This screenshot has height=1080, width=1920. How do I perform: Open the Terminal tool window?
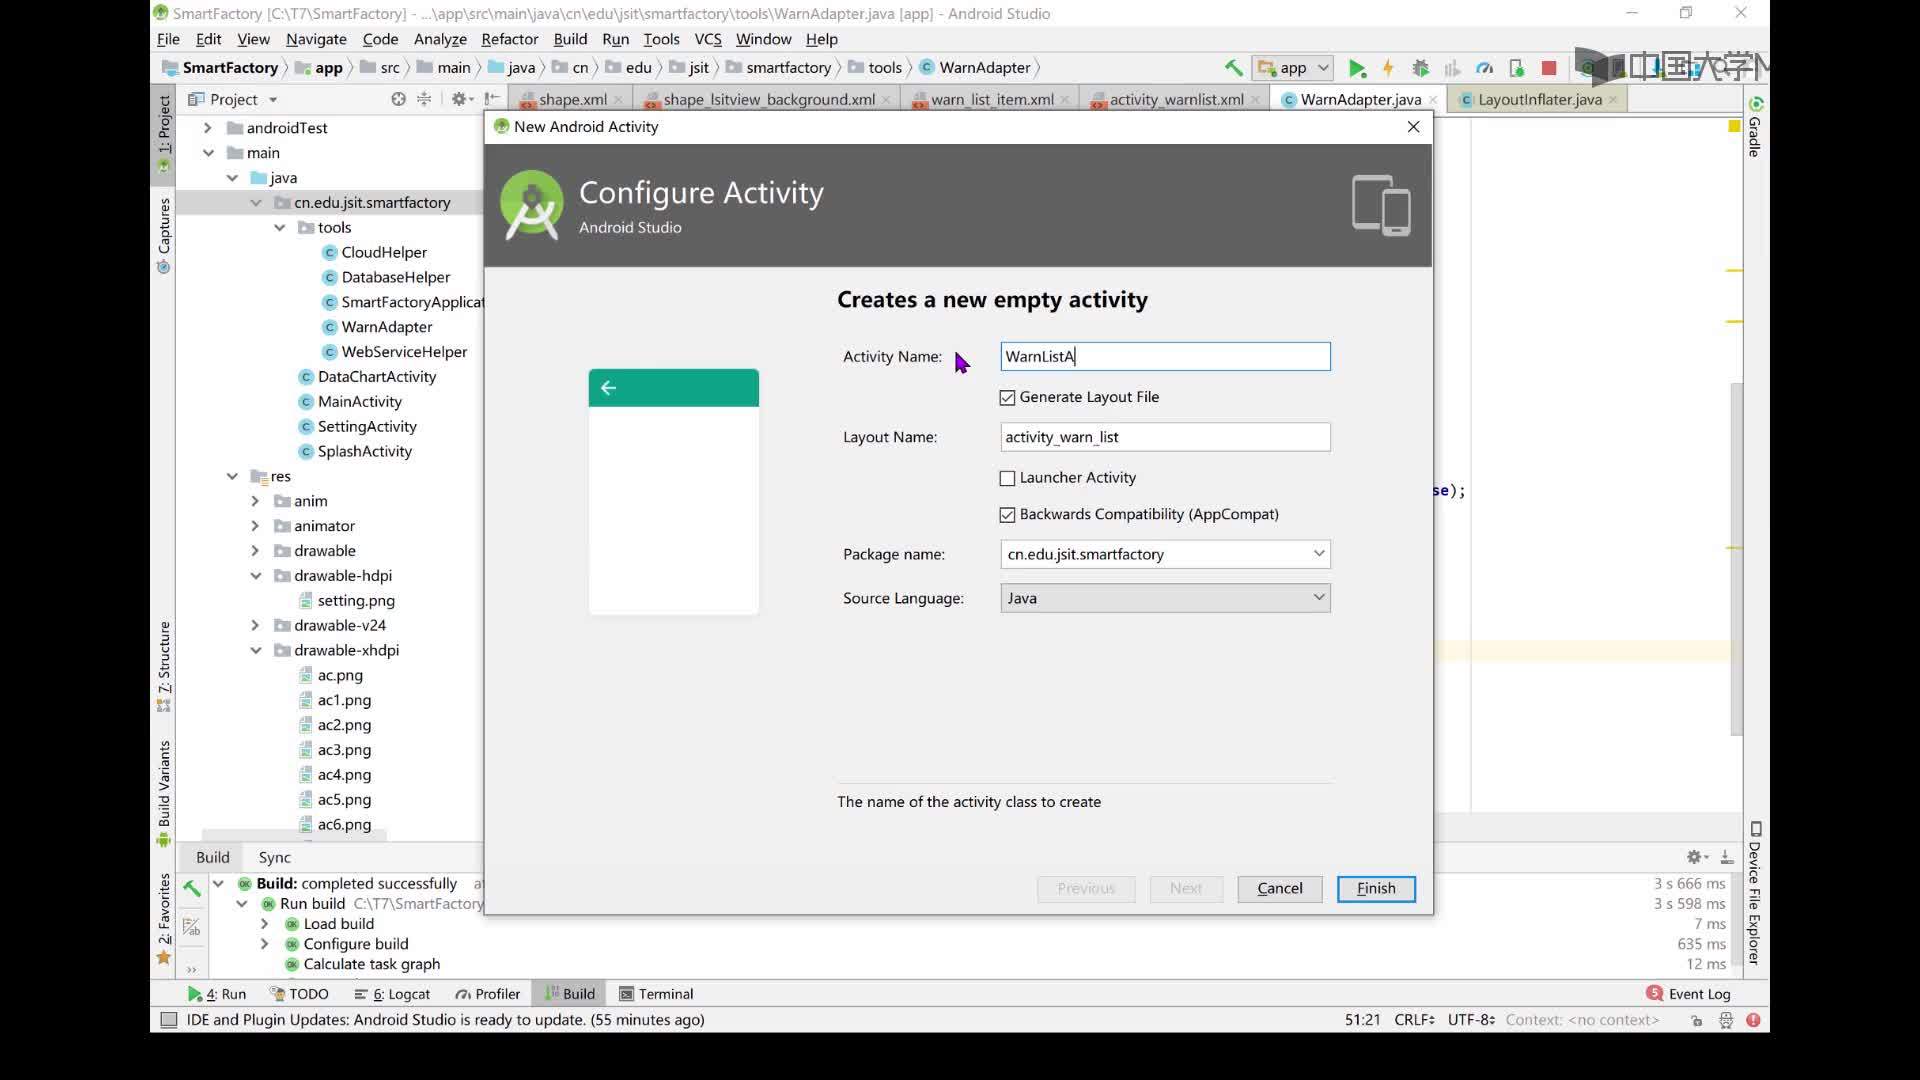656,994
